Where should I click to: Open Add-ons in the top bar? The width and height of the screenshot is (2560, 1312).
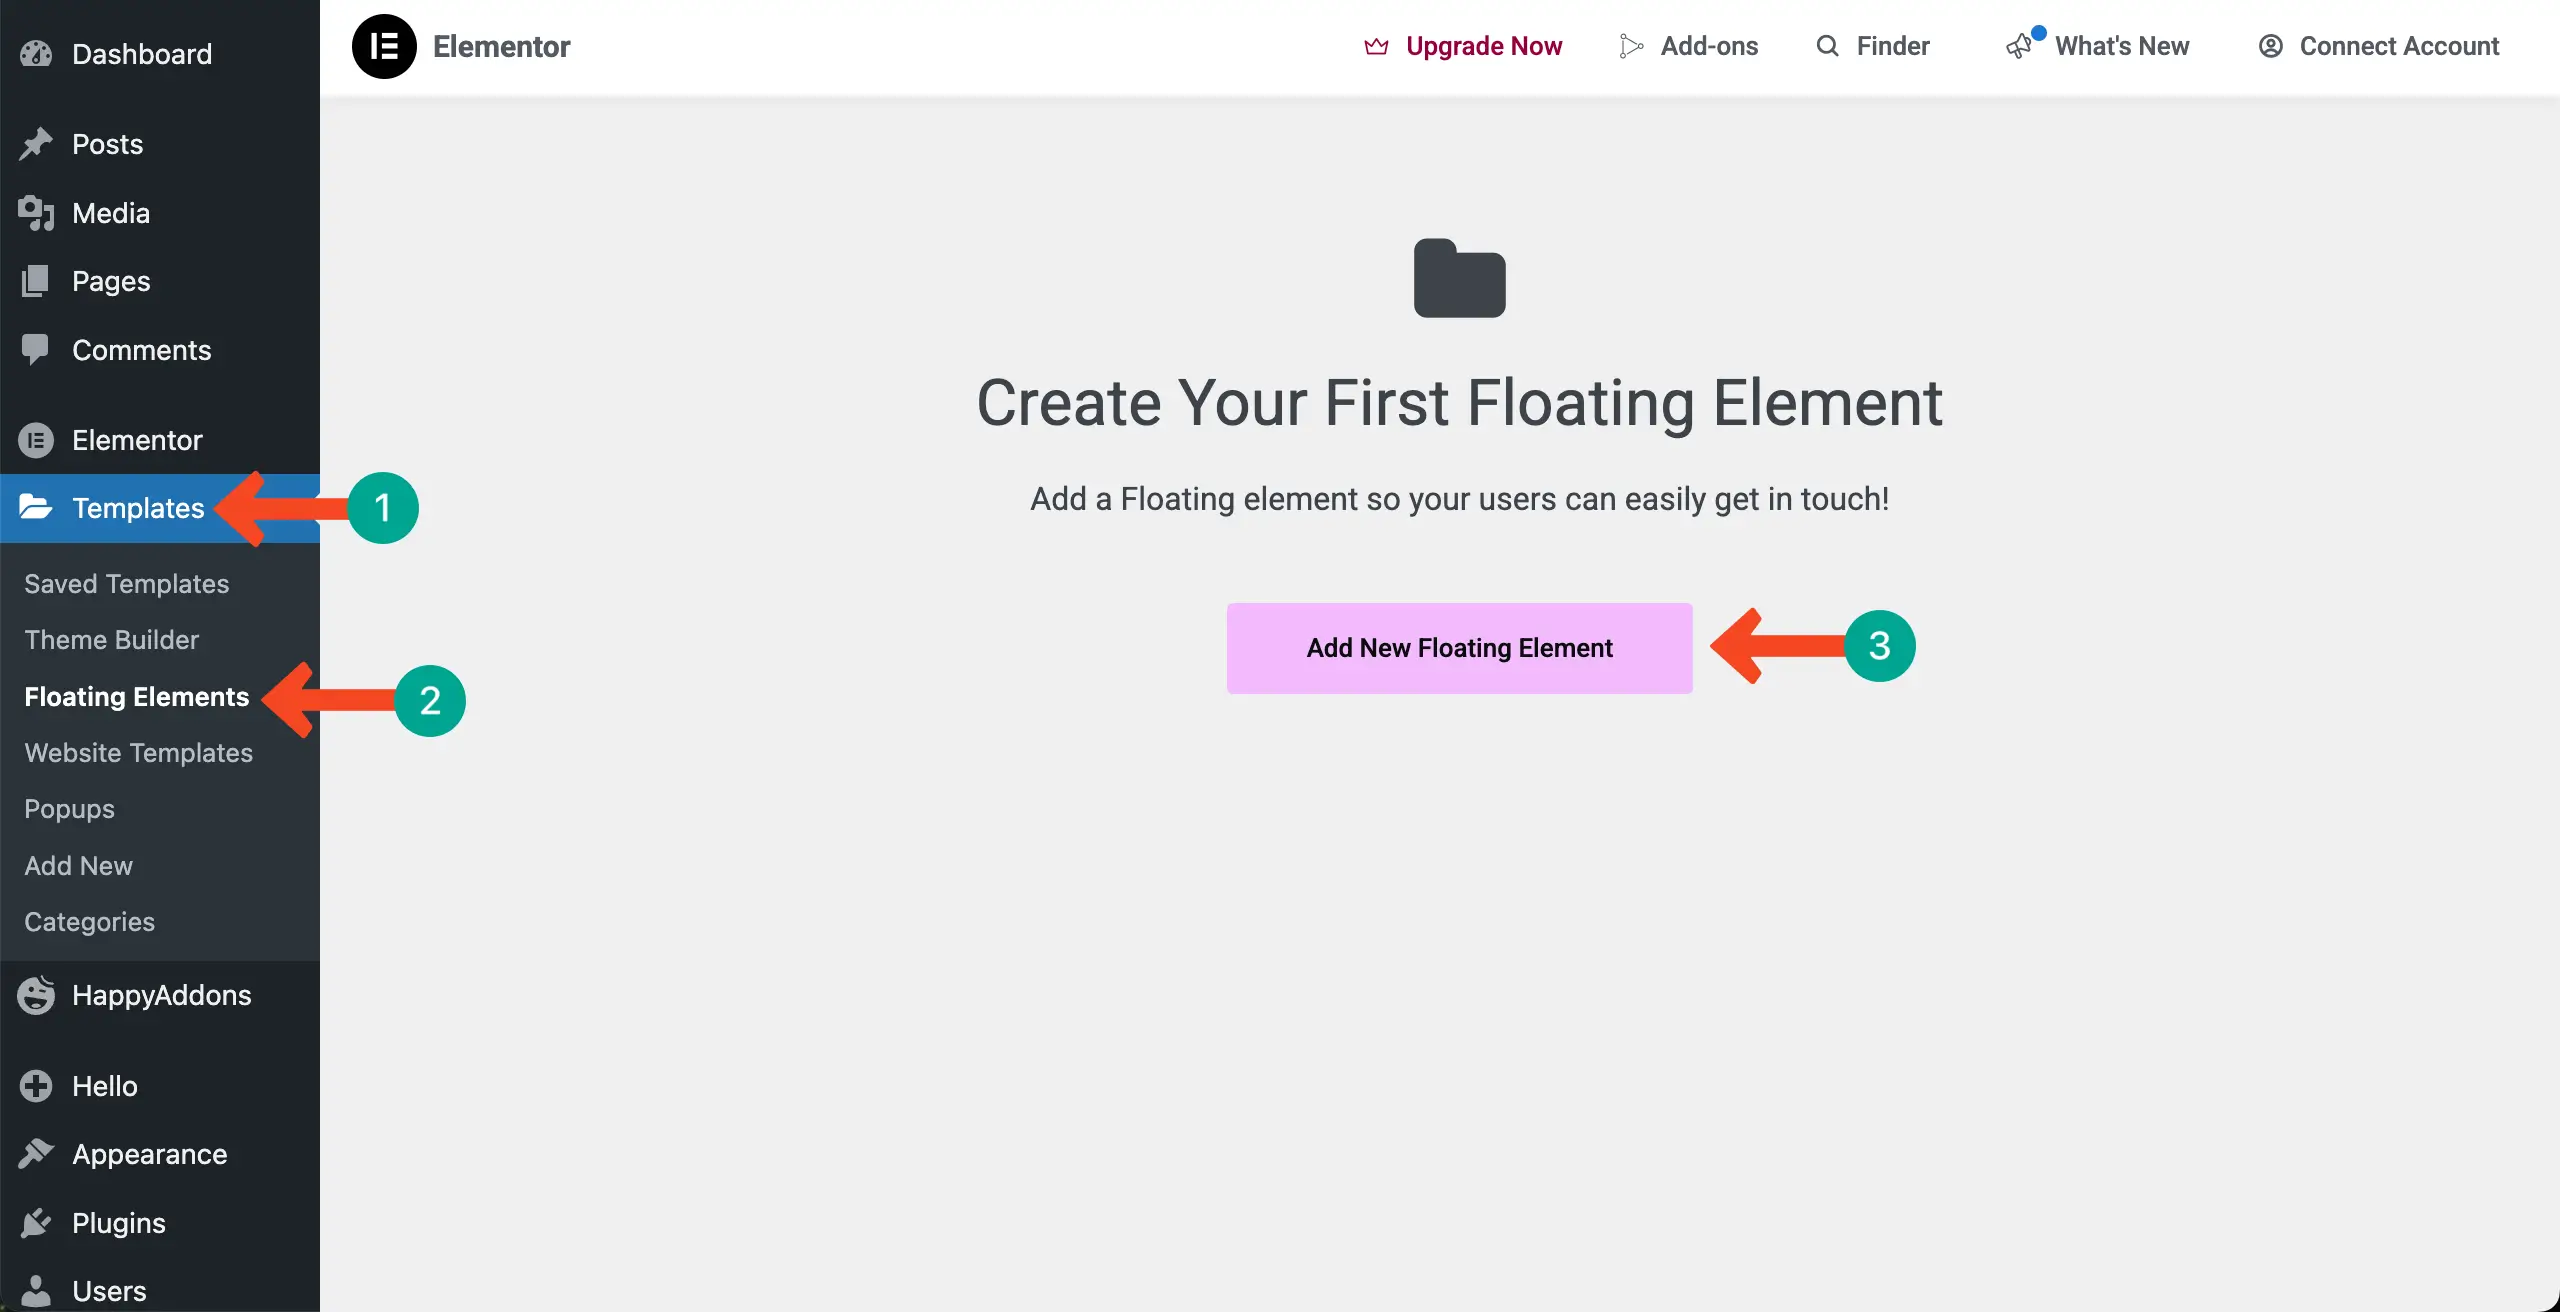pos(1708,46)
